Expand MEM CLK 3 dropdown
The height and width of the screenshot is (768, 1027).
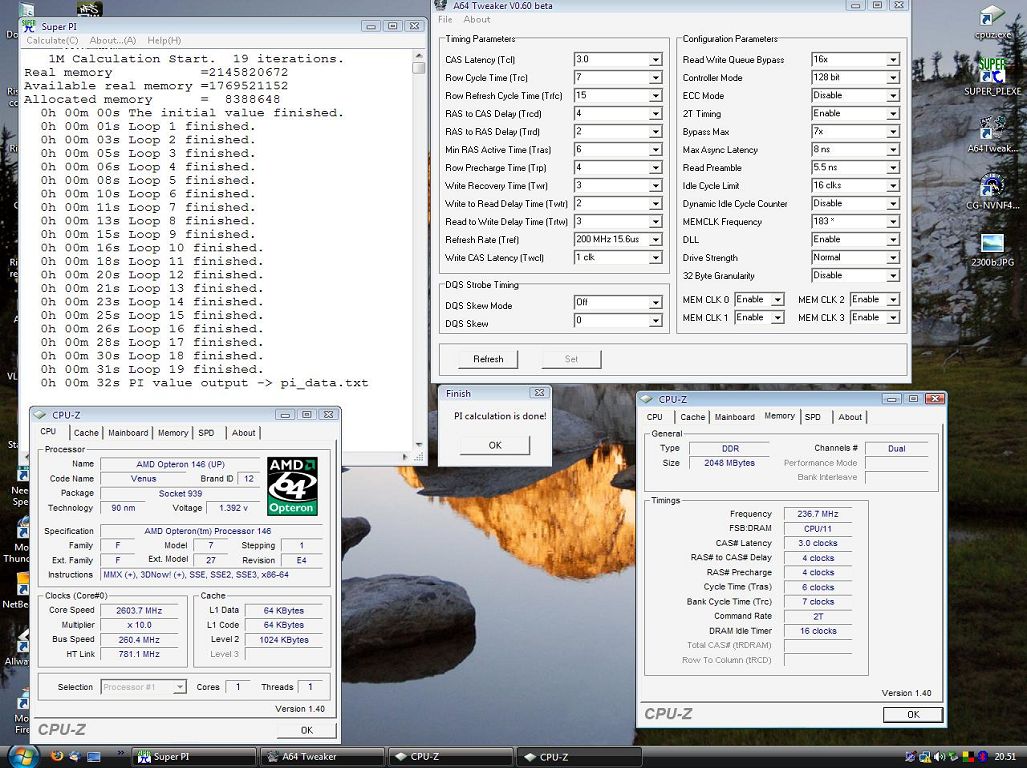pyautogui.click(x=893, y=318)
